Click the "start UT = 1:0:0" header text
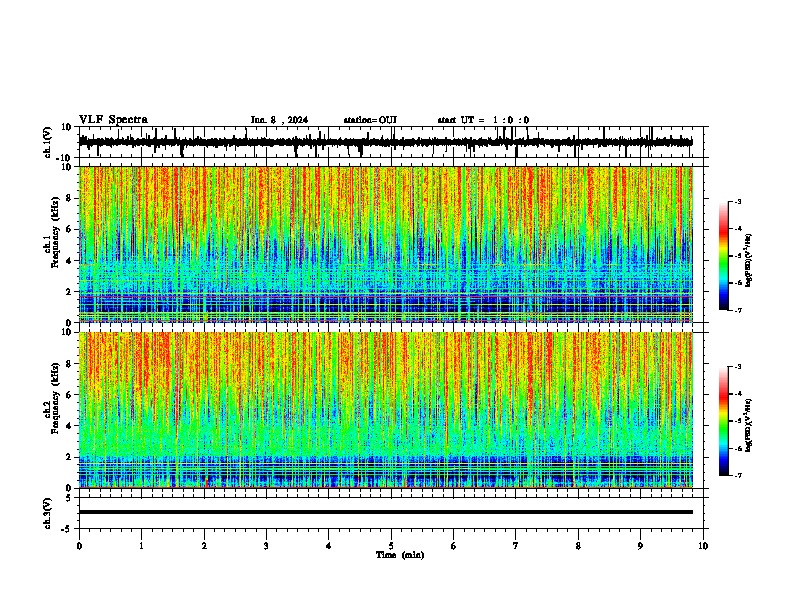The width and height of the screenshot is (792, 612). (483, 120)
